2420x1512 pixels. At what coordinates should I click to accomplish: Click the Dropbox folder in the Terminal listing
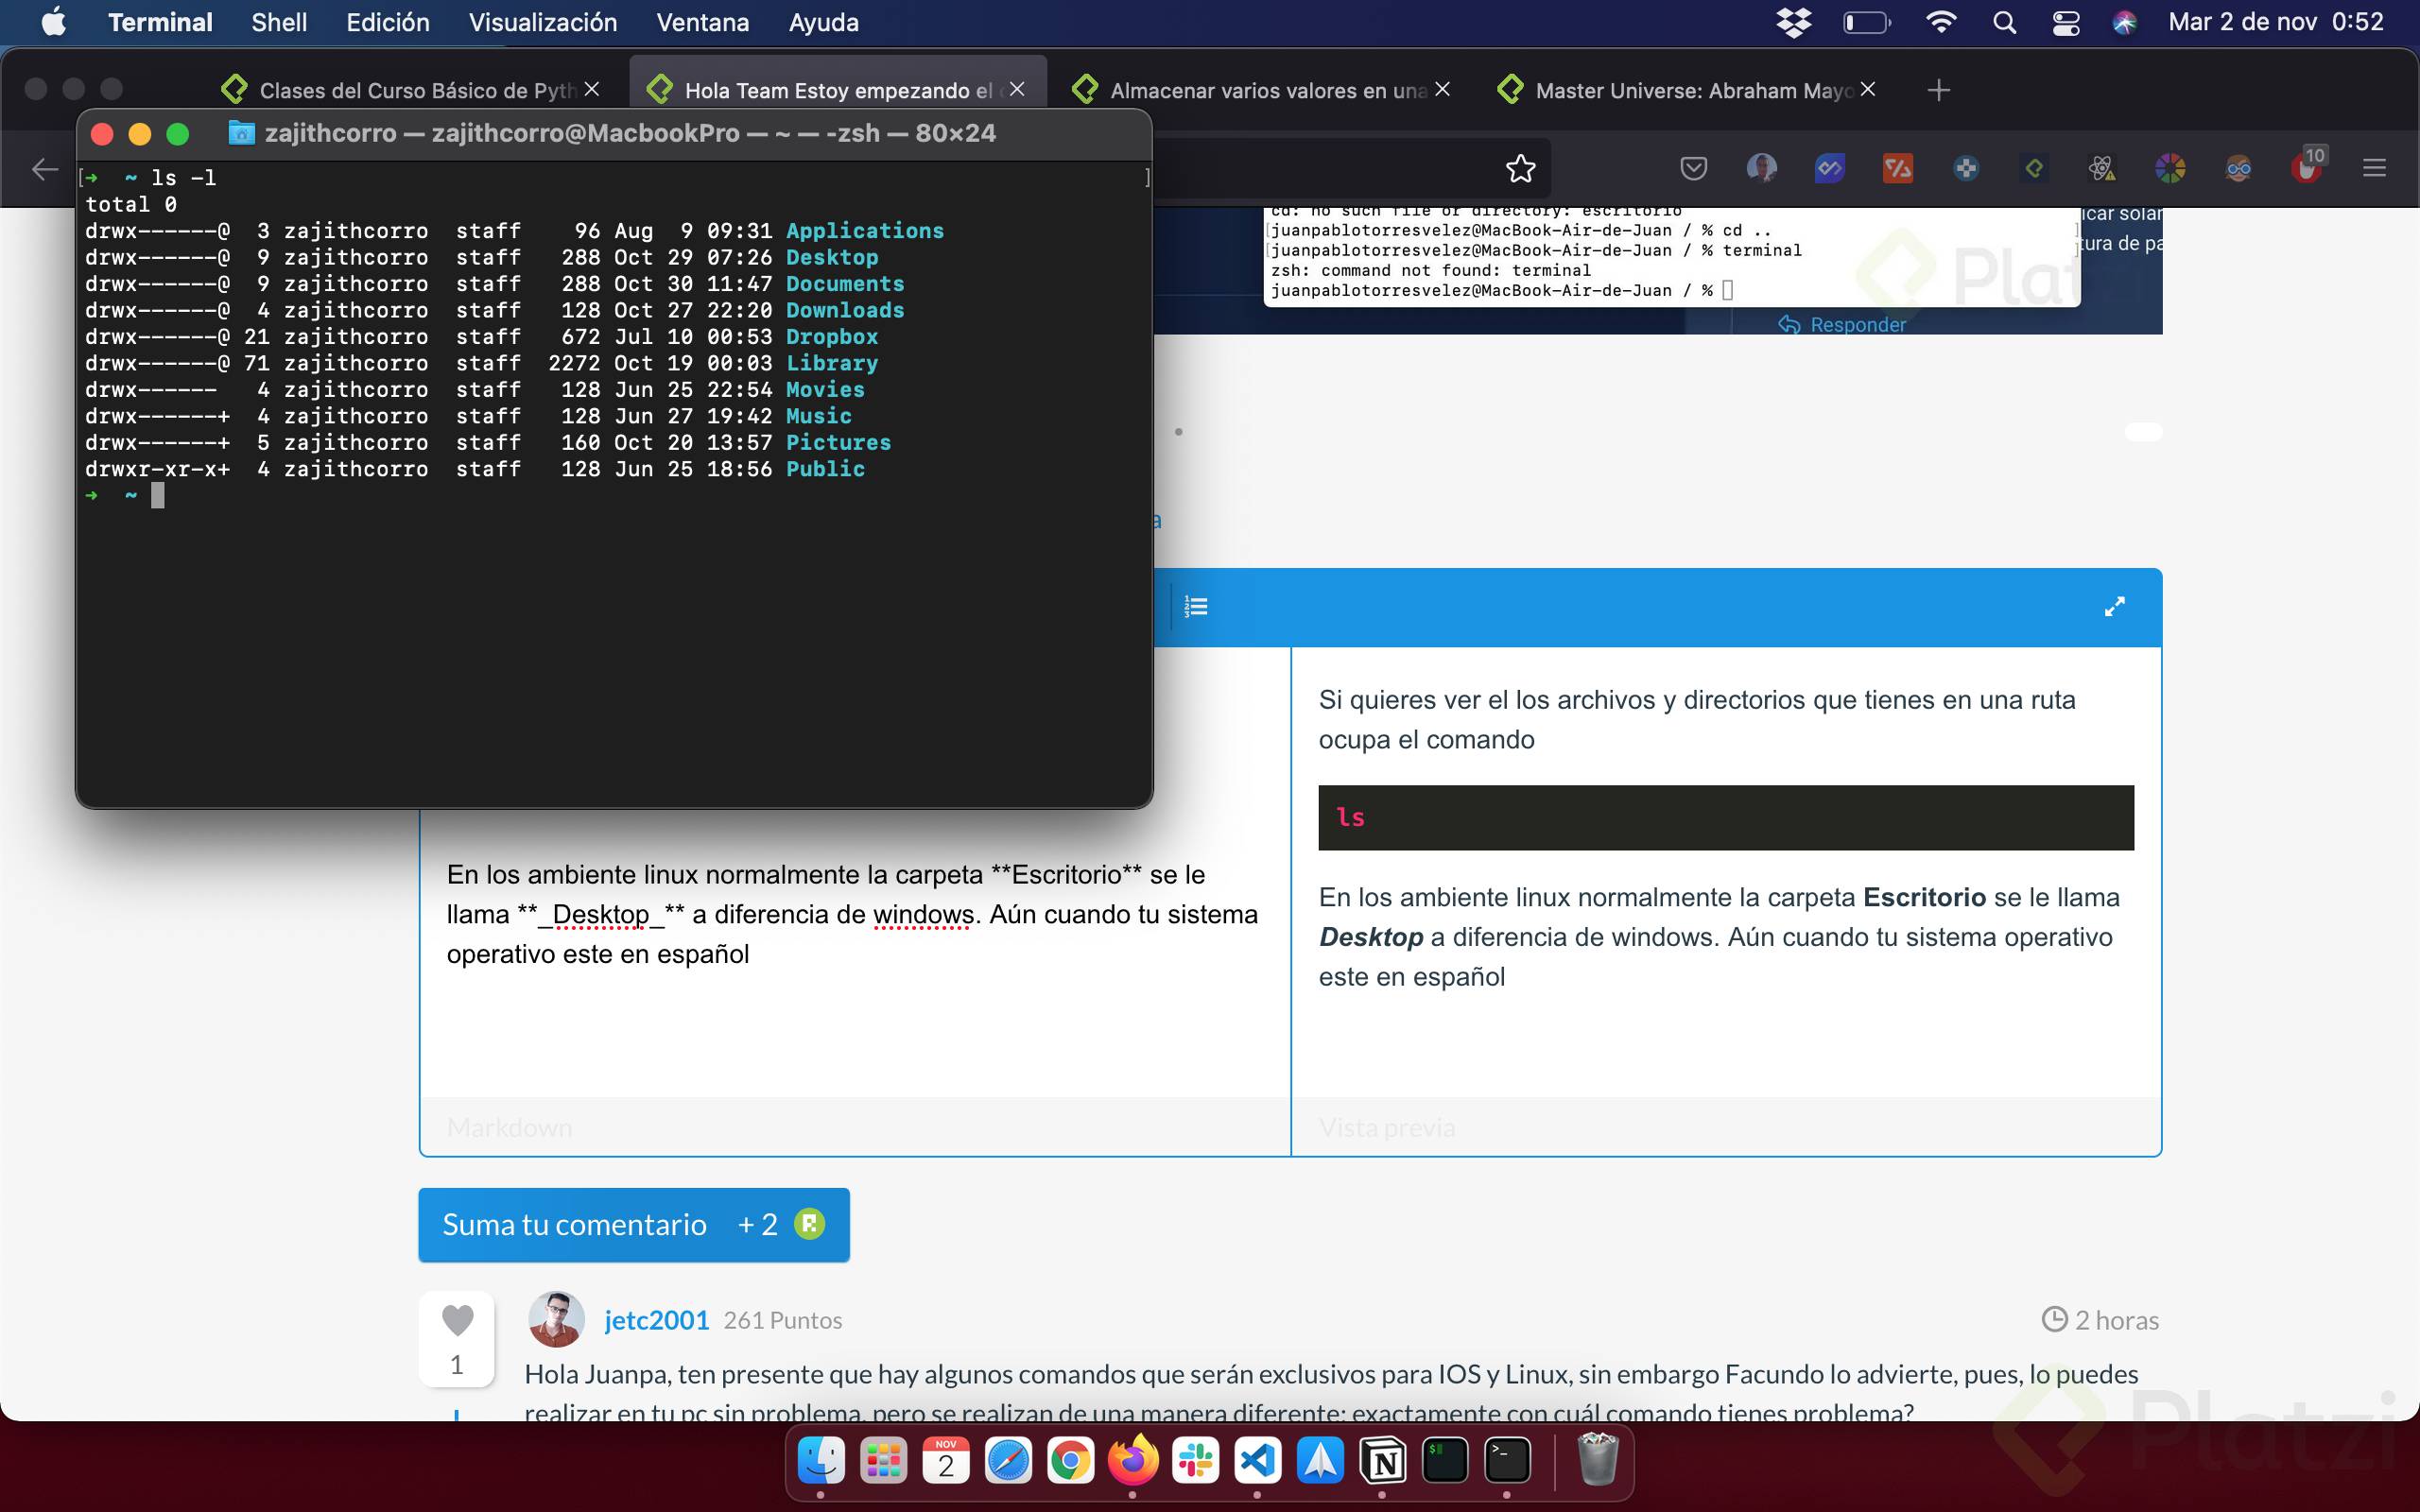(x=832, y=337)
